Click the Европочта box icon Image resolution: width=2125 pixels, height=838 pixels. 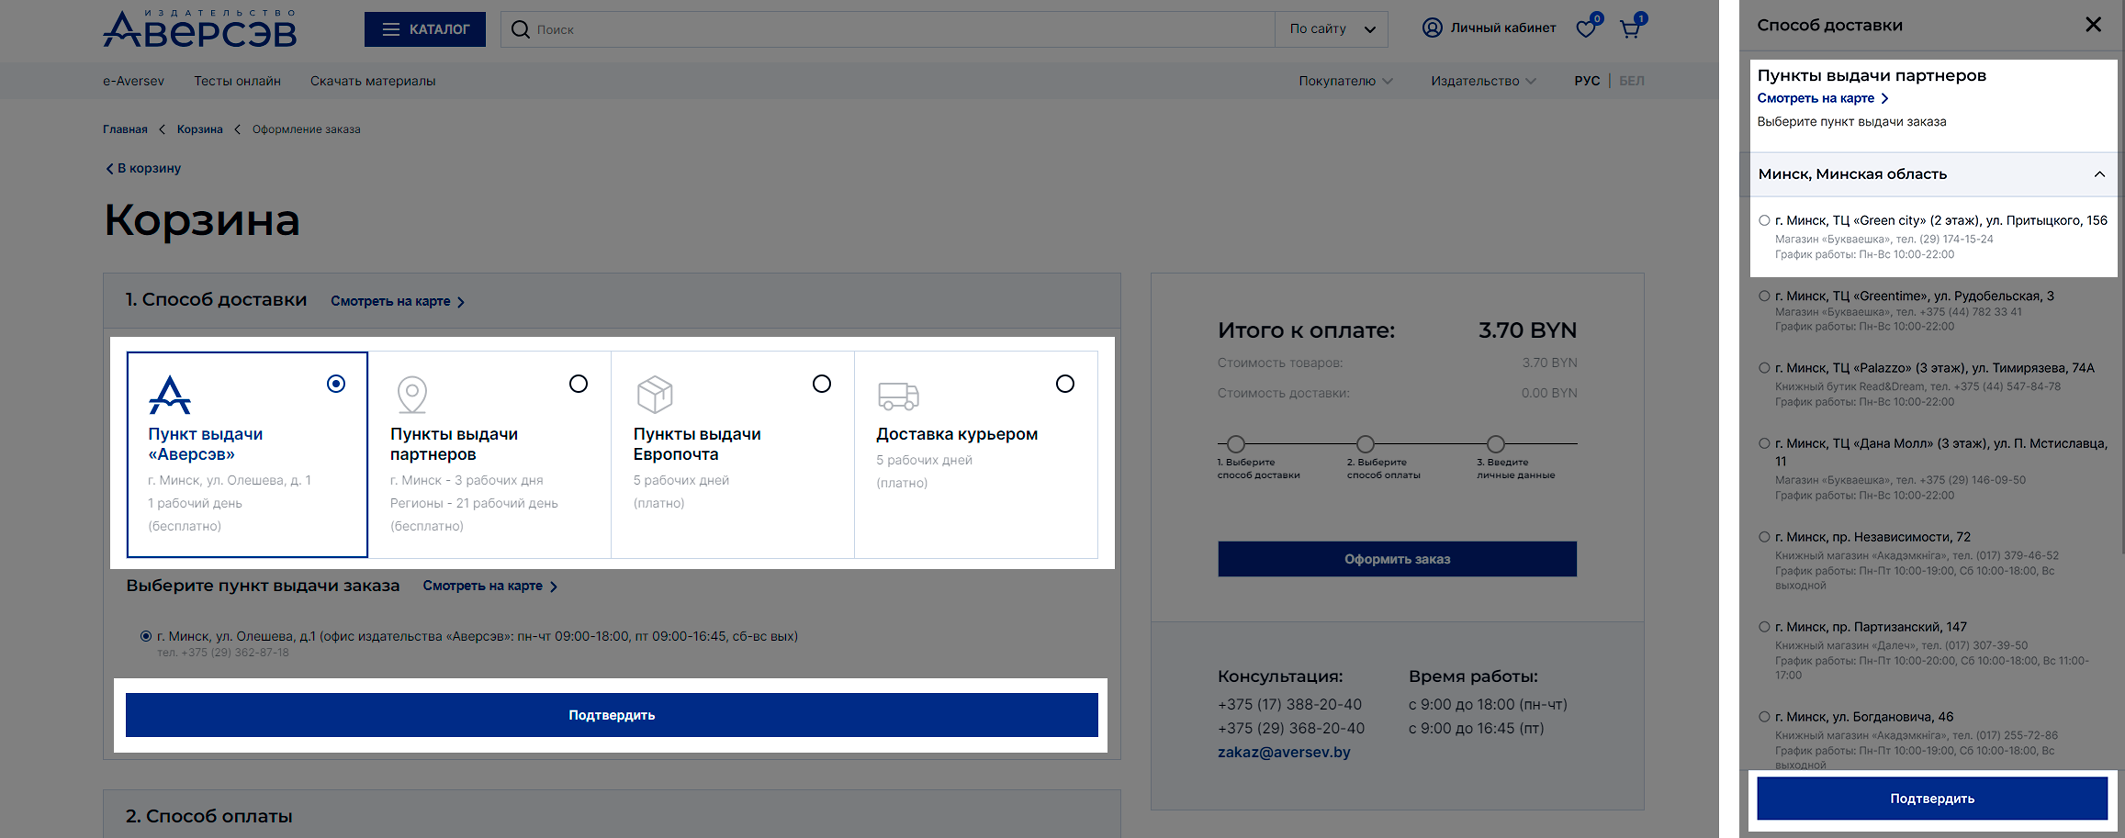pyautogui.click(x=655, y=394)
